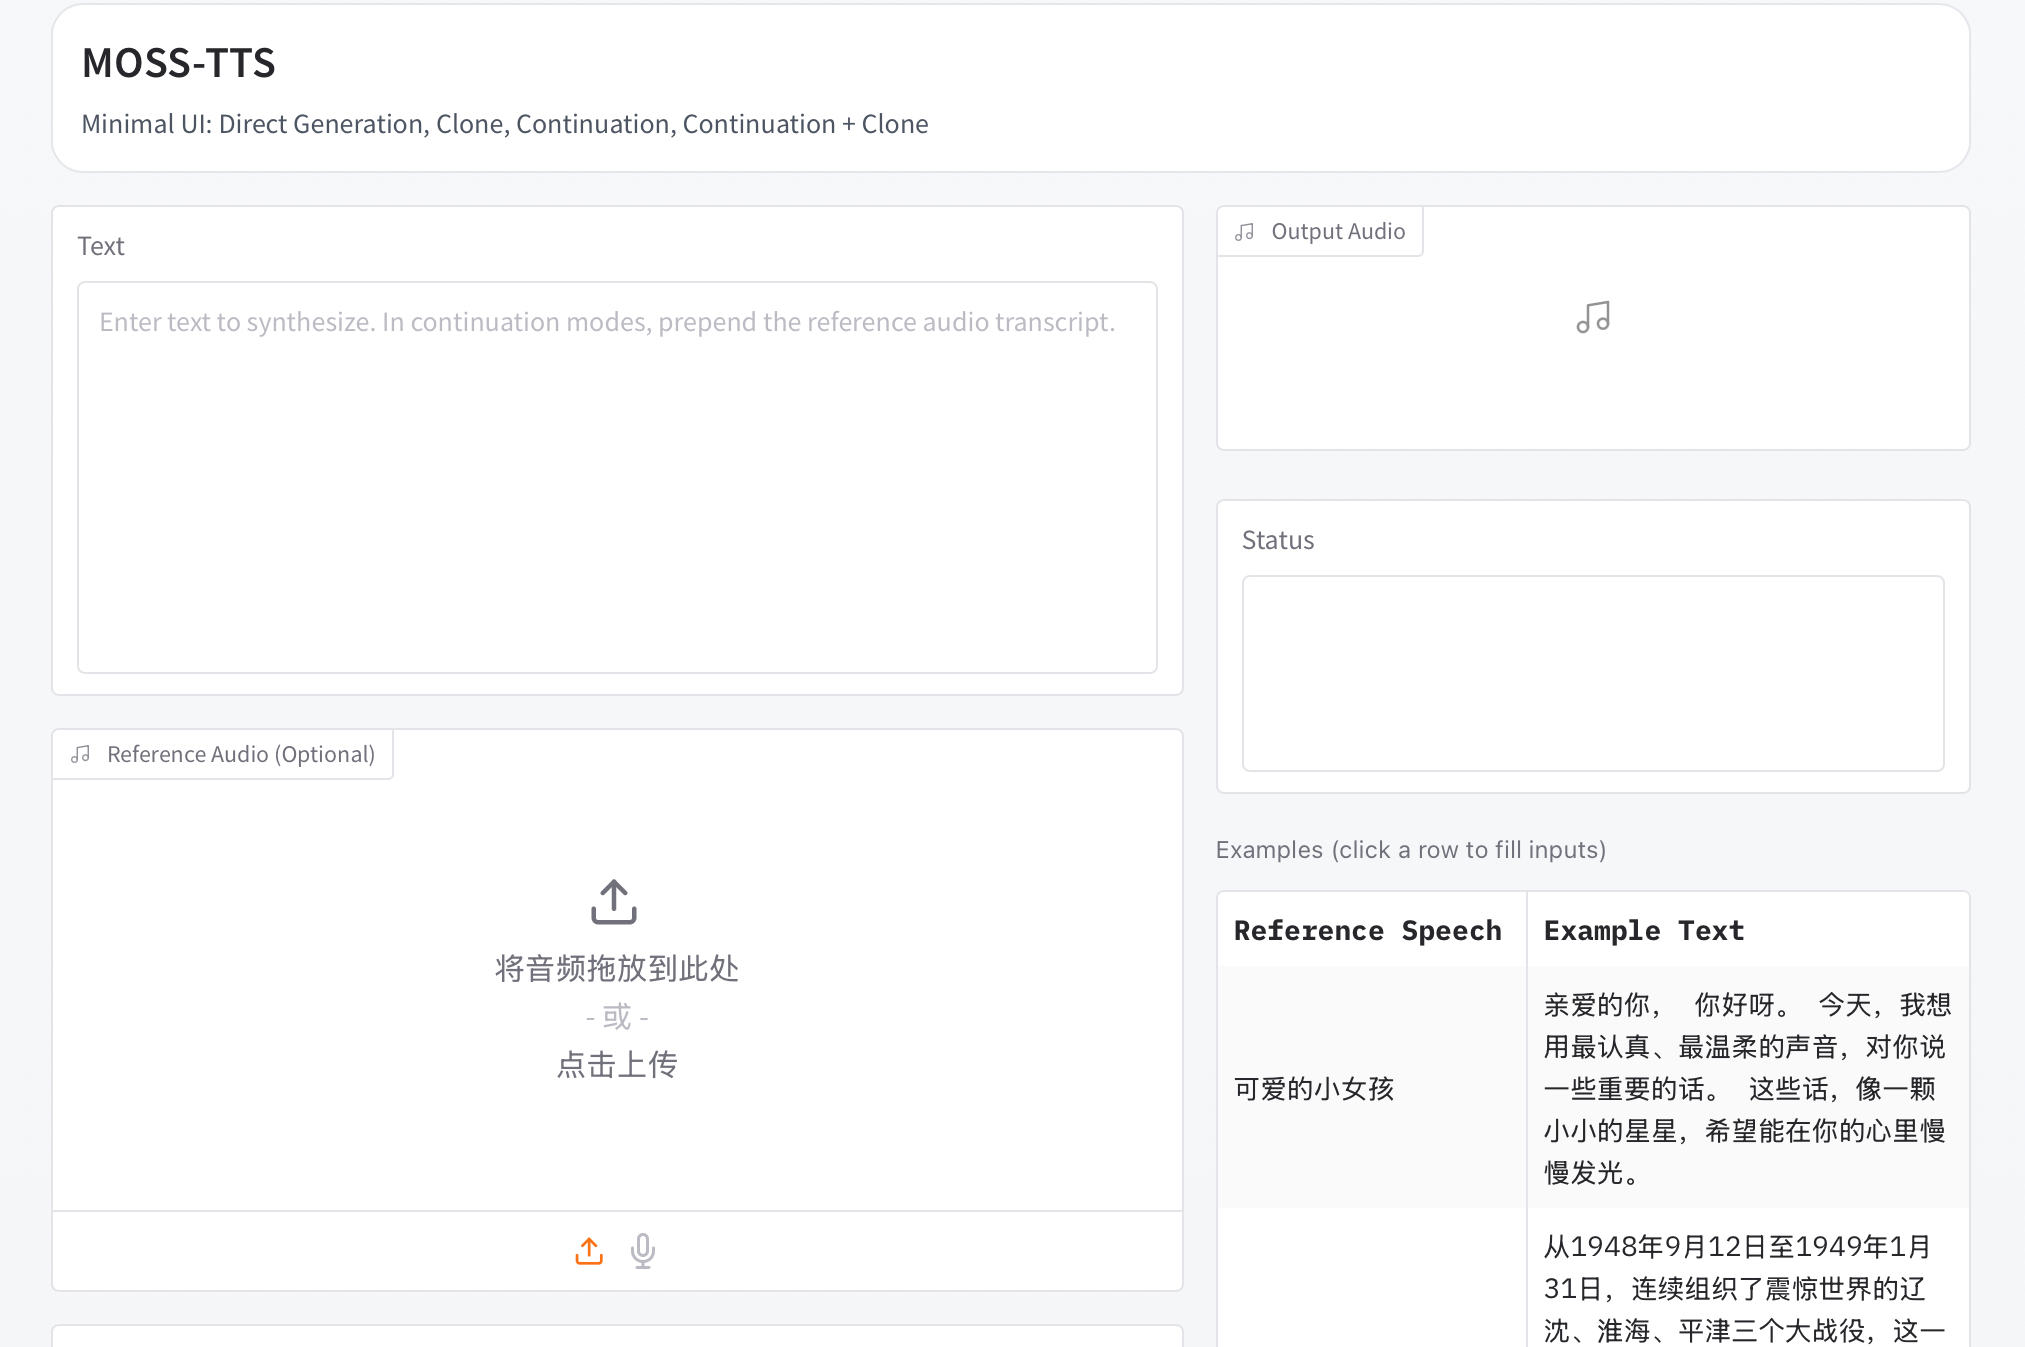Select the 可爱的小女孩 example row

(1313, 1088)
